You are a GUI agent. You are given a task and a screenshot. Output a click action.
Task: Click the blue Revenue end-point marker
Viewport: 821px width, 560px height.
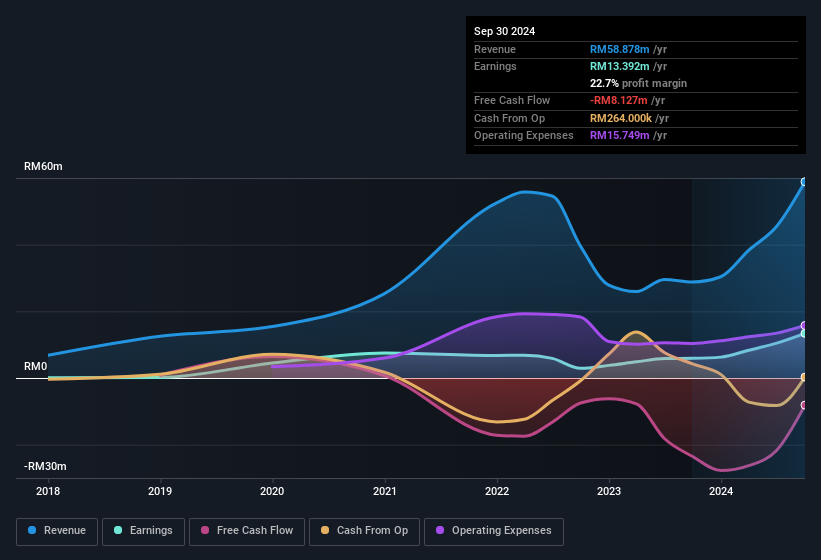[804, 182]
